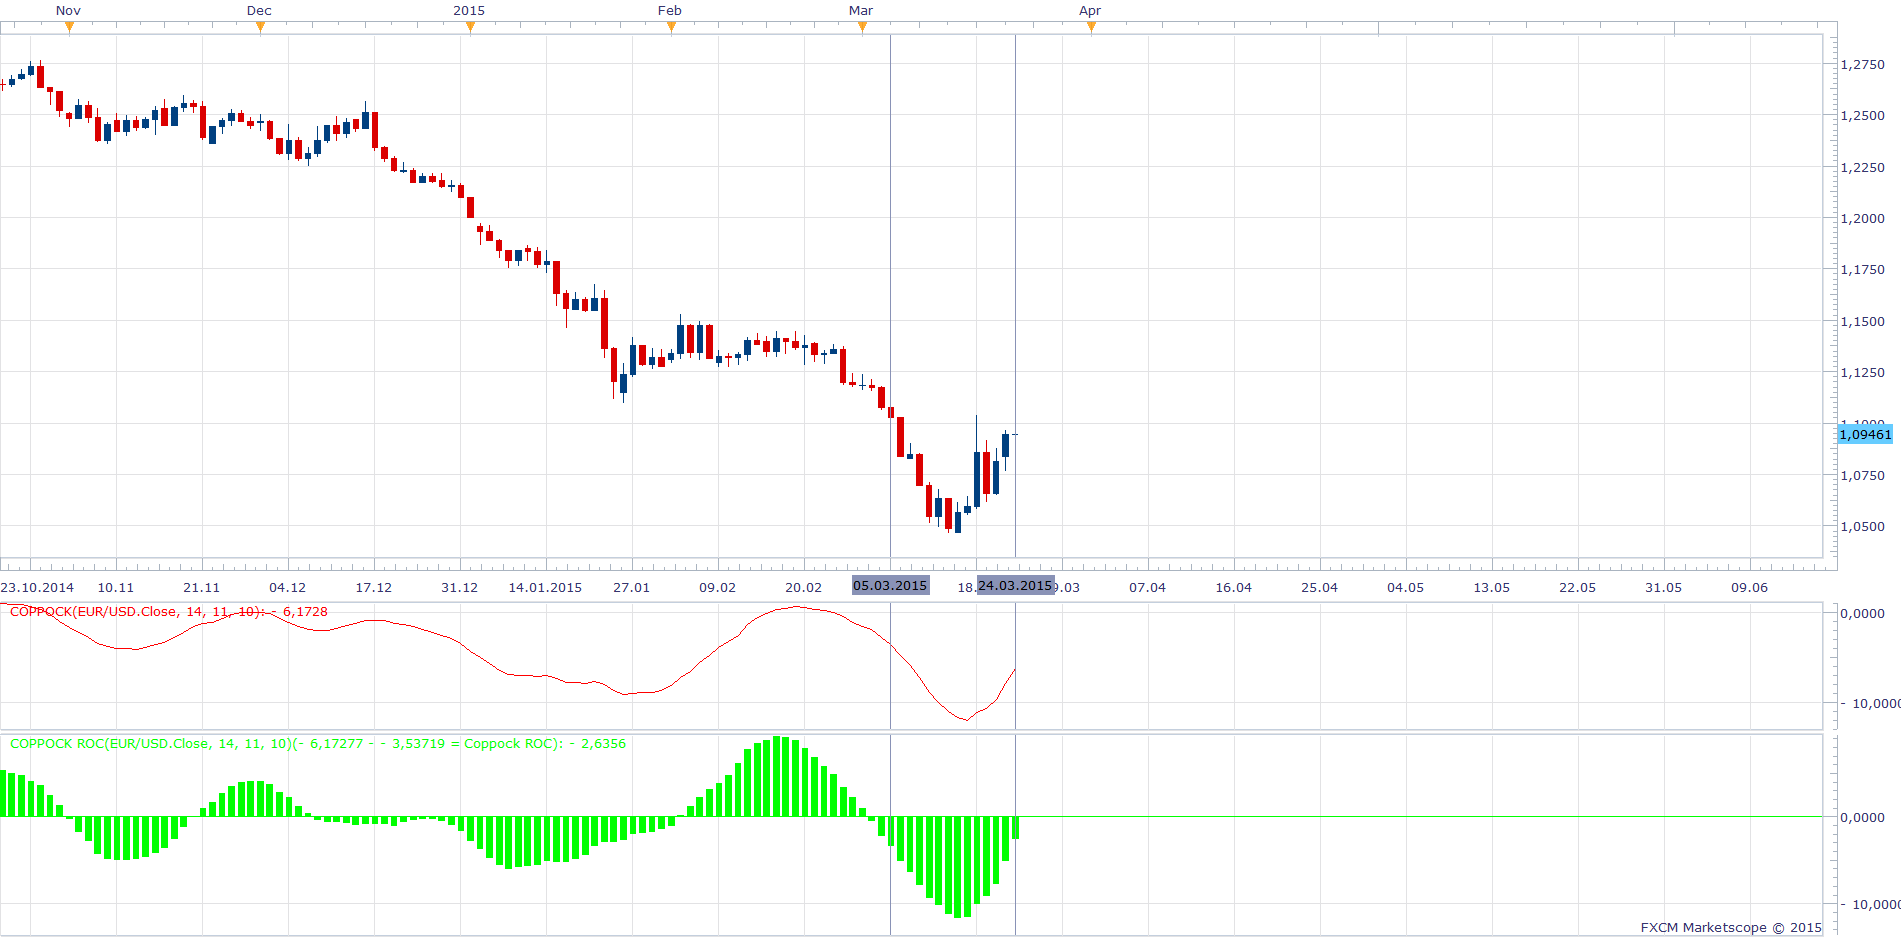This screenshot has width=1903, height=937.
Task: Click the 21.11 date axis label
Action: coord(202,588)
